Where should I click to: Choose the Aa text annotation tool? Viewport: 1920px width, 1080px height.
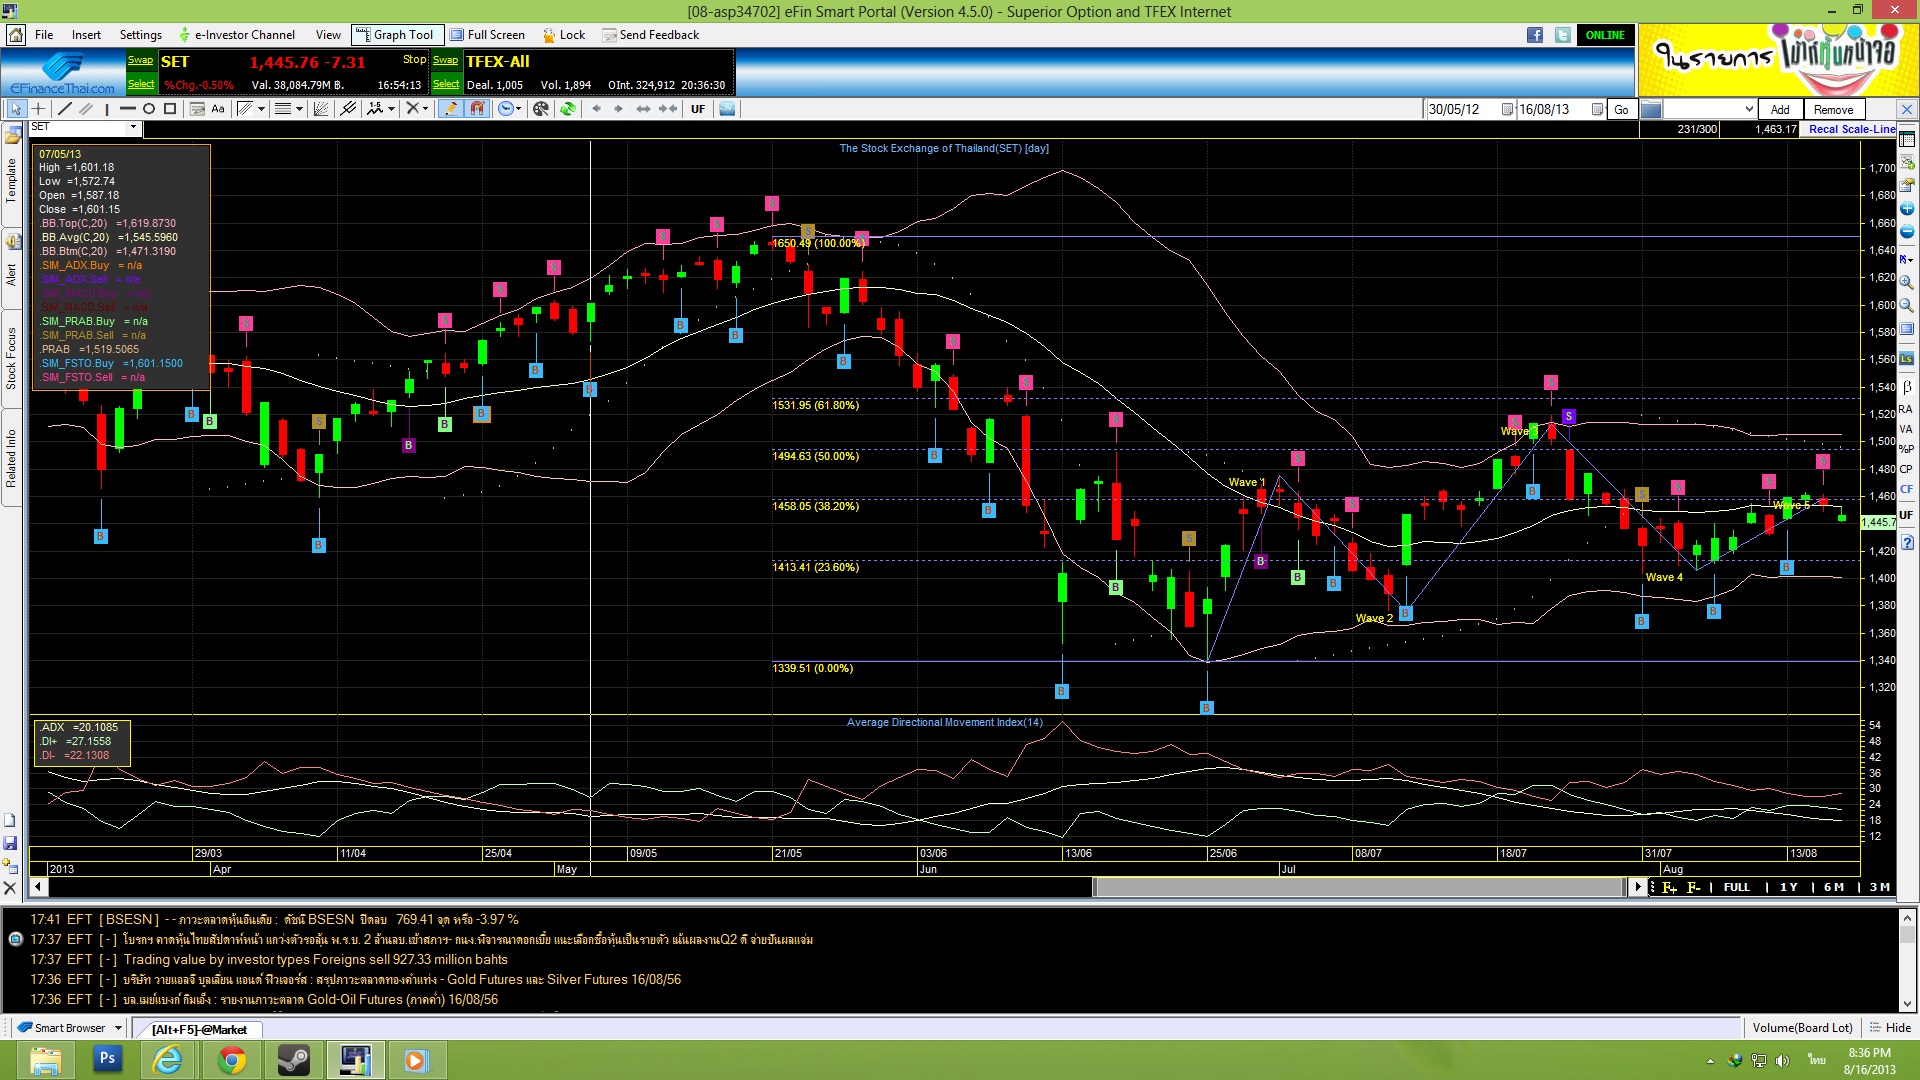click(x=218, y=109)
